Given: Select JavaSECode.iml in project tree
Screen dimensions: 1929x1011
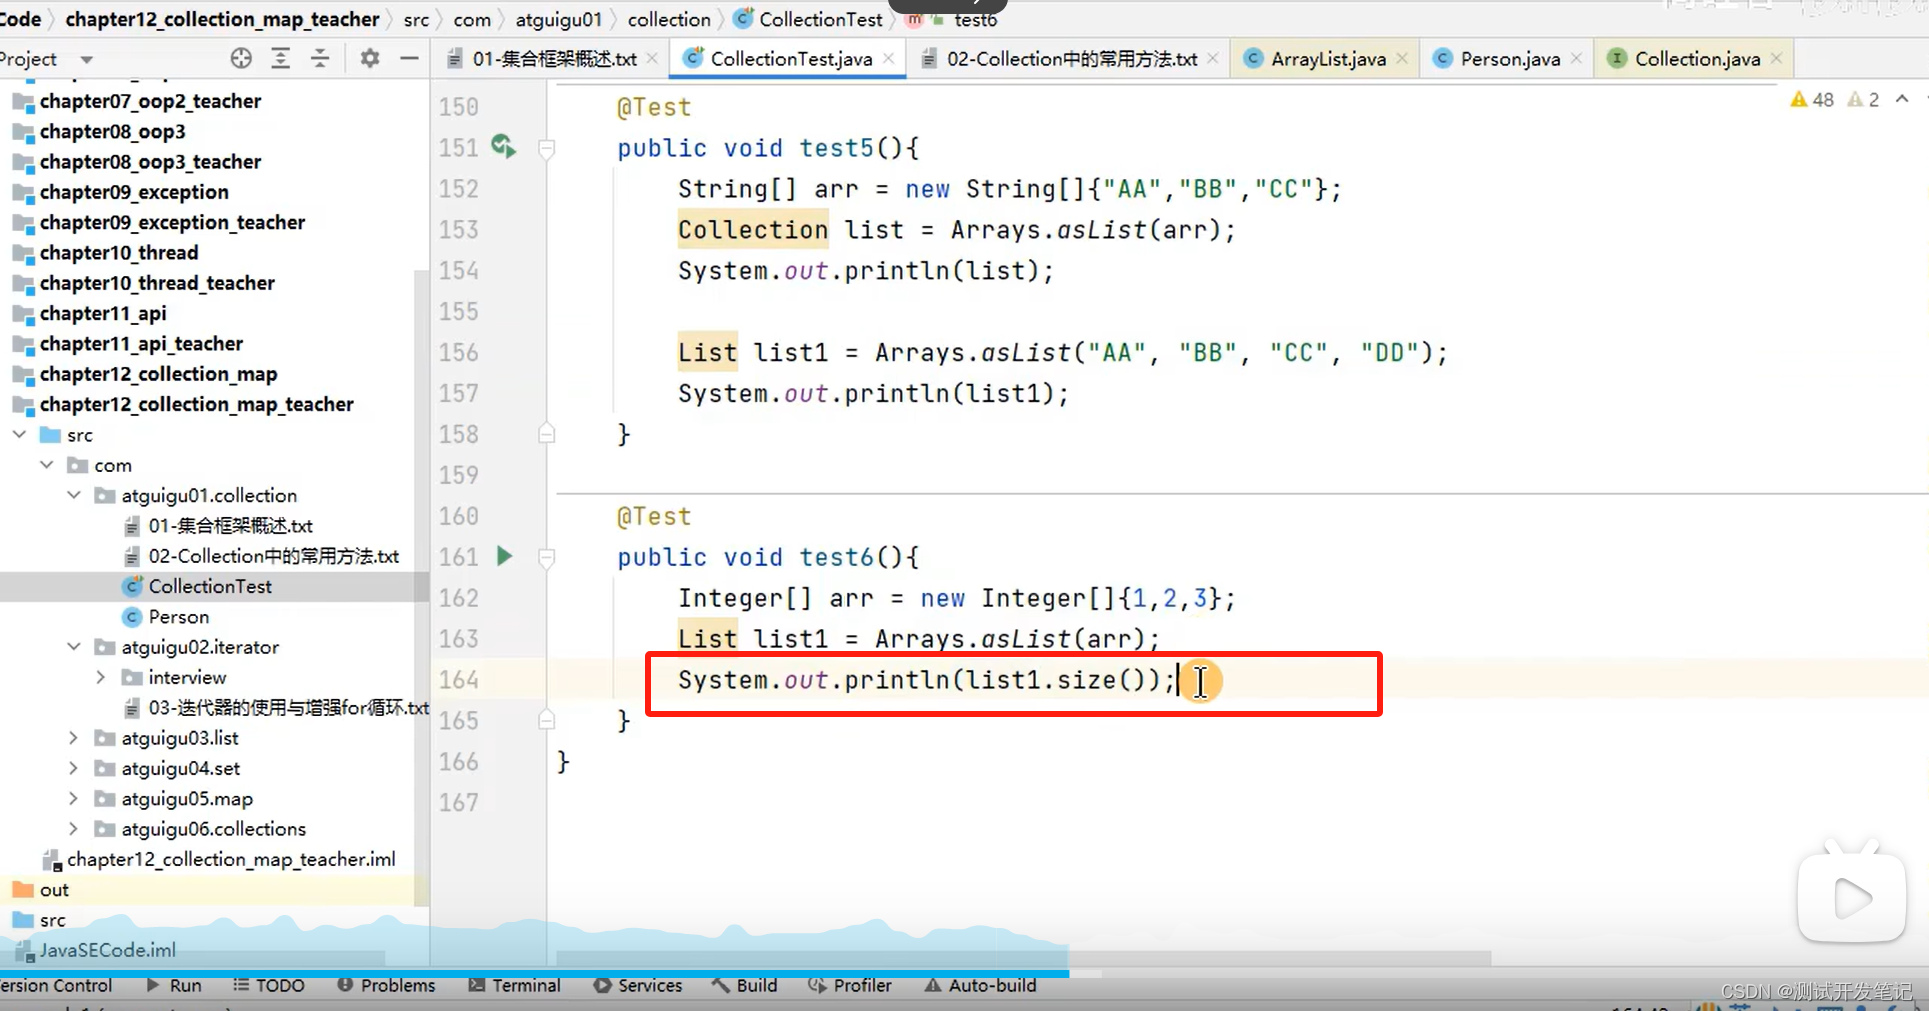Looking at the screenshot, I should pyautogui.click(x=107, y=950).
